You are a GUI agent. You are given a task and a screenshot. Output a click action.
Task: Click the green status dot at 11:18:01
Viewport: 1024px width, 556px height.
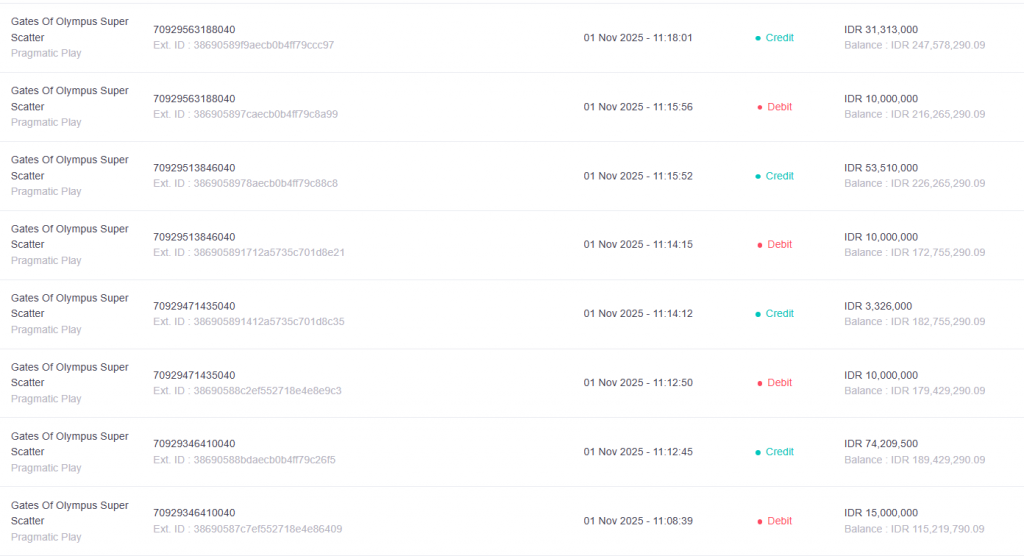758,38
